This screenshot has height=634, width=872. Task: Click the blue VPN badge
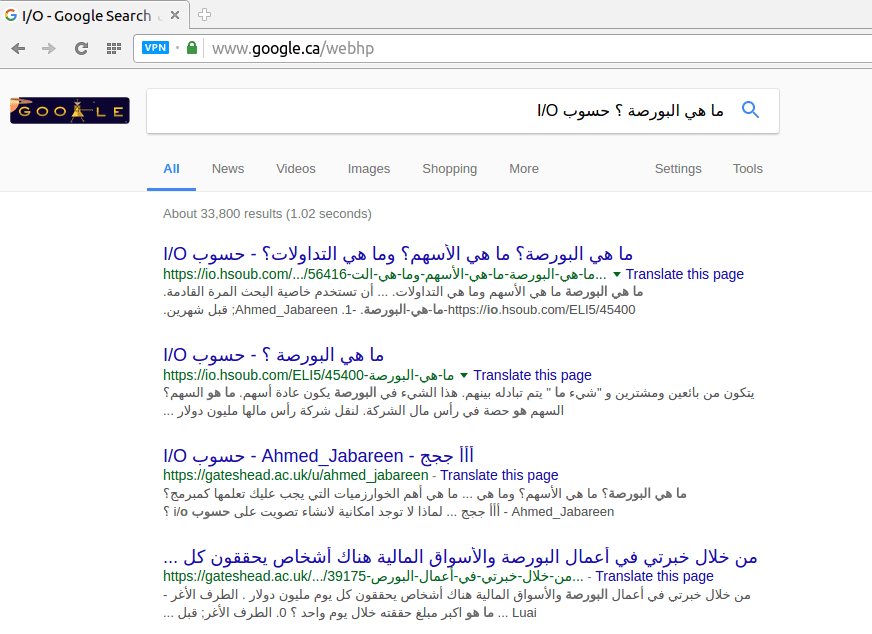coord(155,48)
